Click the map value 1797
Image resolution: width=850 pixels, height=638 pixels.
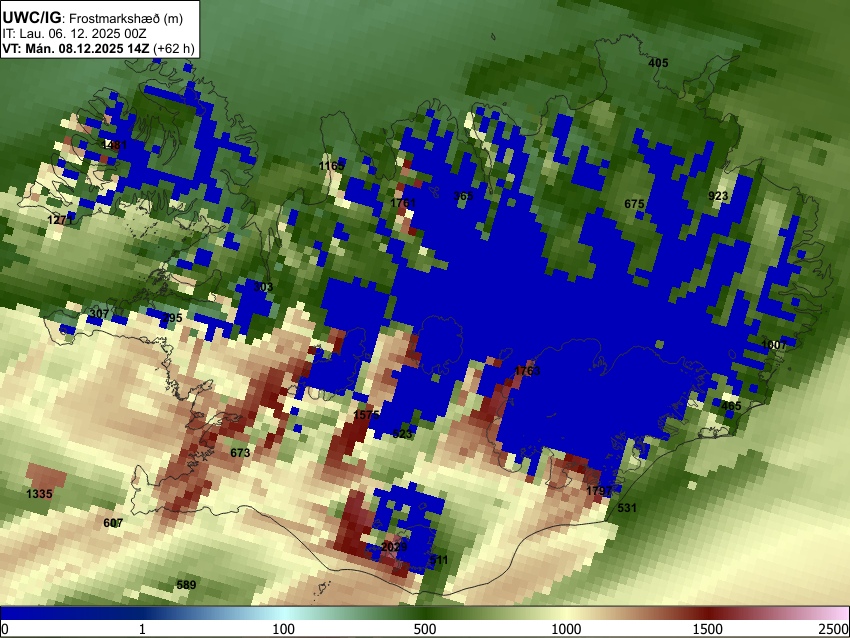click(600, 491)
